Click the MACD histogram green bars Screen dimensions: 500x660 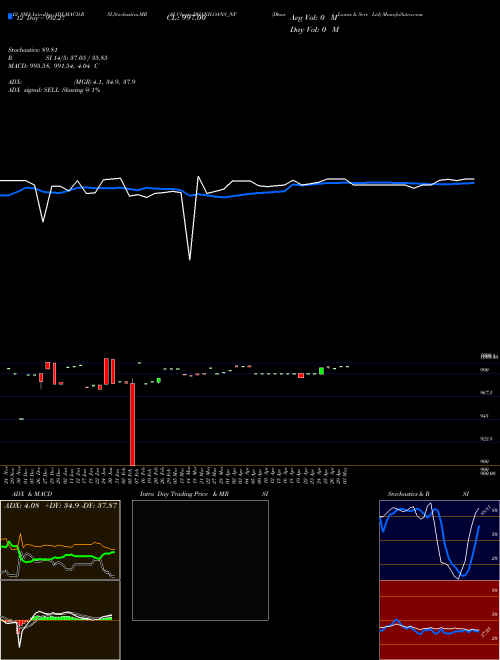point(72,618)
